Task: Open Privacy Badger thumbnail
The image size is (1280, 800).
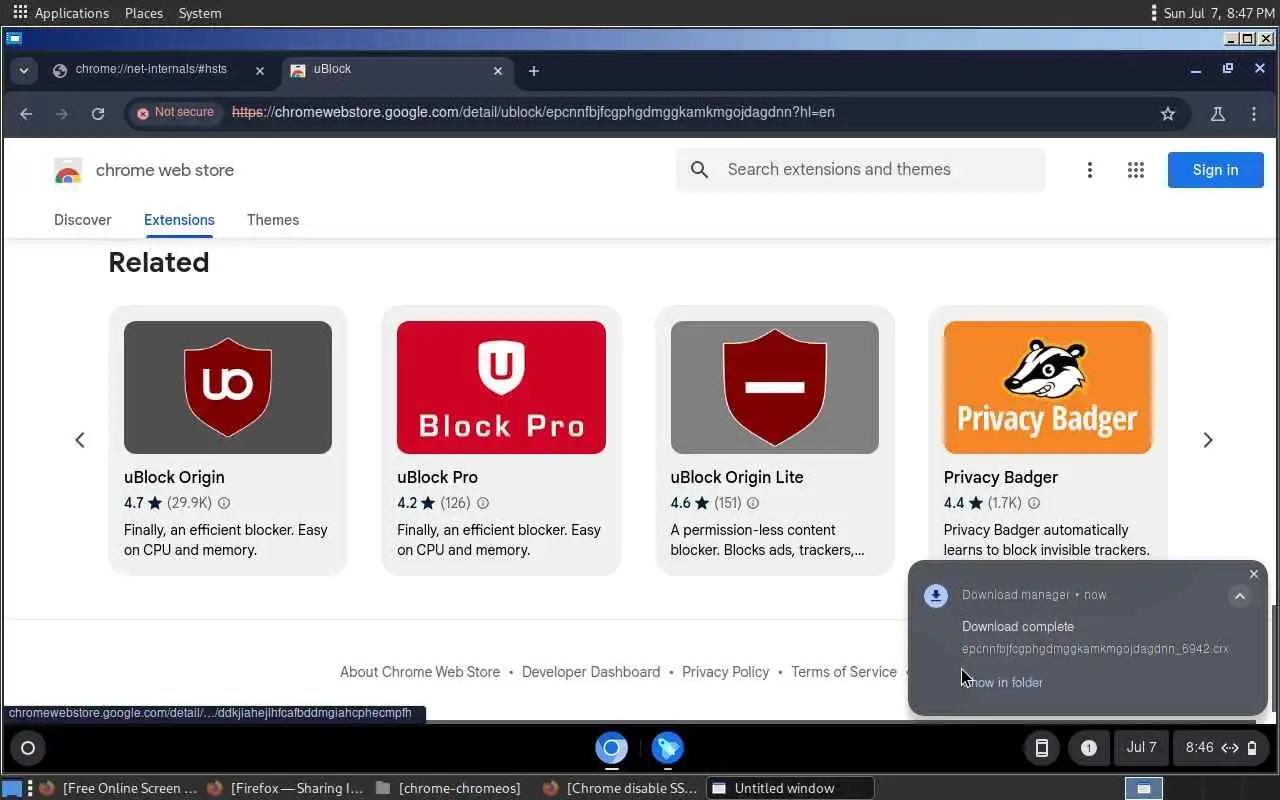Action: point(1048,387)
